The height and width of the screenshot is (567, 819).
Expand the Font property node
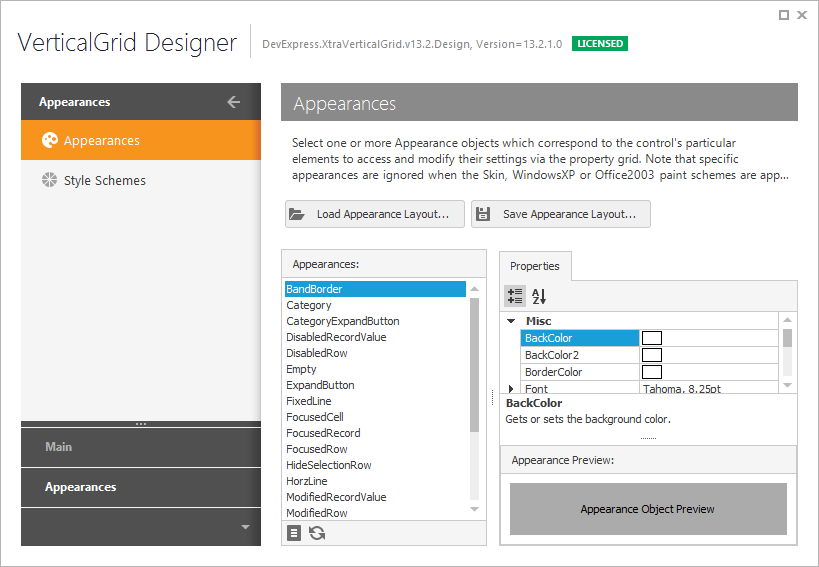pyautogui.click(x=511, y=389)
